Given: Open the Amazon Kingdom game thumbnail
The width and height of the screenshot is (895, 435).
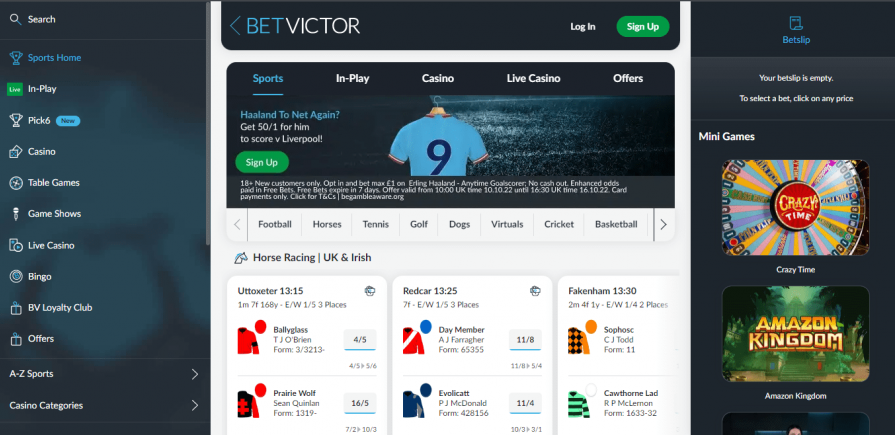Looking at the screenshot, I should coord(796,333).
